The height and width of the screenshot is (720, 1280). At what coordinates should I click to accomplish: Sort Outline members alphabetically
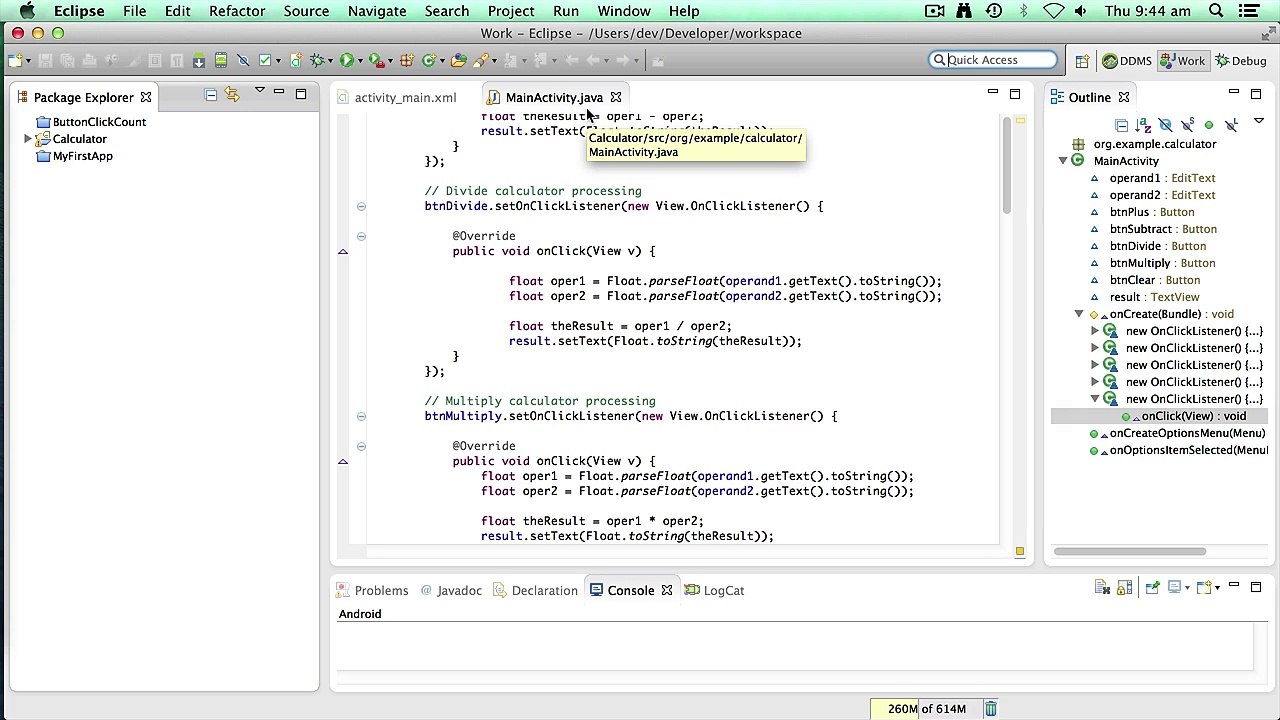pyautogui.click(x=1143, y=125)
